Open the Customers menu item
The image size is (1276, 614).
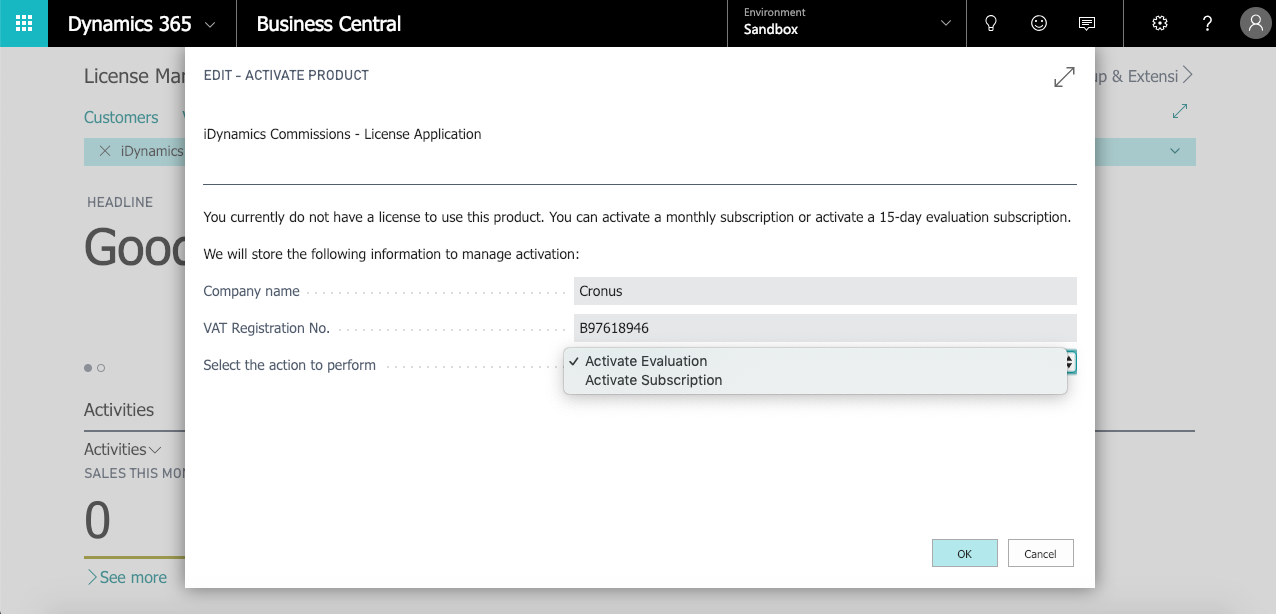121,117
